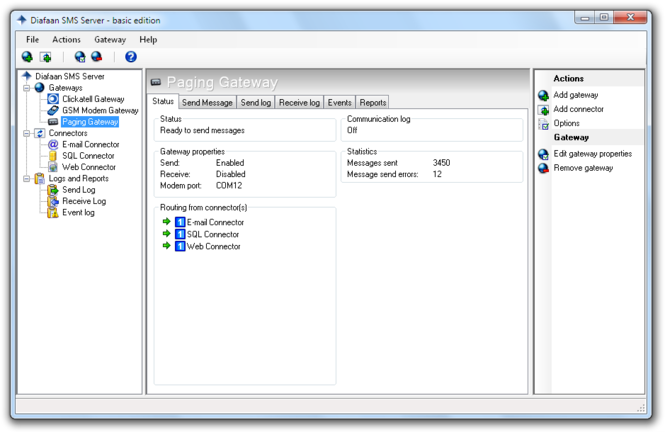This screenshot has width=665, height=432.
Task: Switch to the Send Message tab
Action: [x=207, y=103]
